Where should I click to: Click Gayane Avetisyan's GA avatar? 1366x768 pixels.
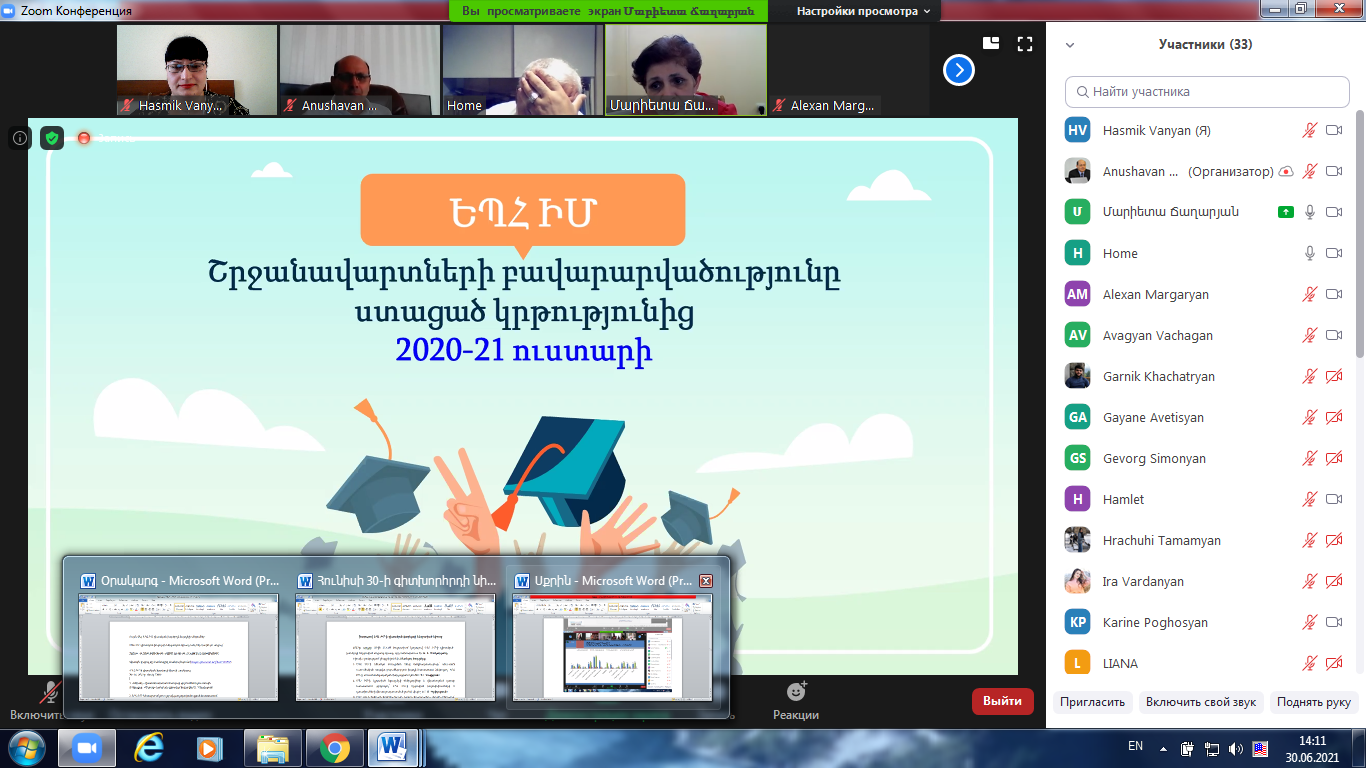click(1077, 417)
